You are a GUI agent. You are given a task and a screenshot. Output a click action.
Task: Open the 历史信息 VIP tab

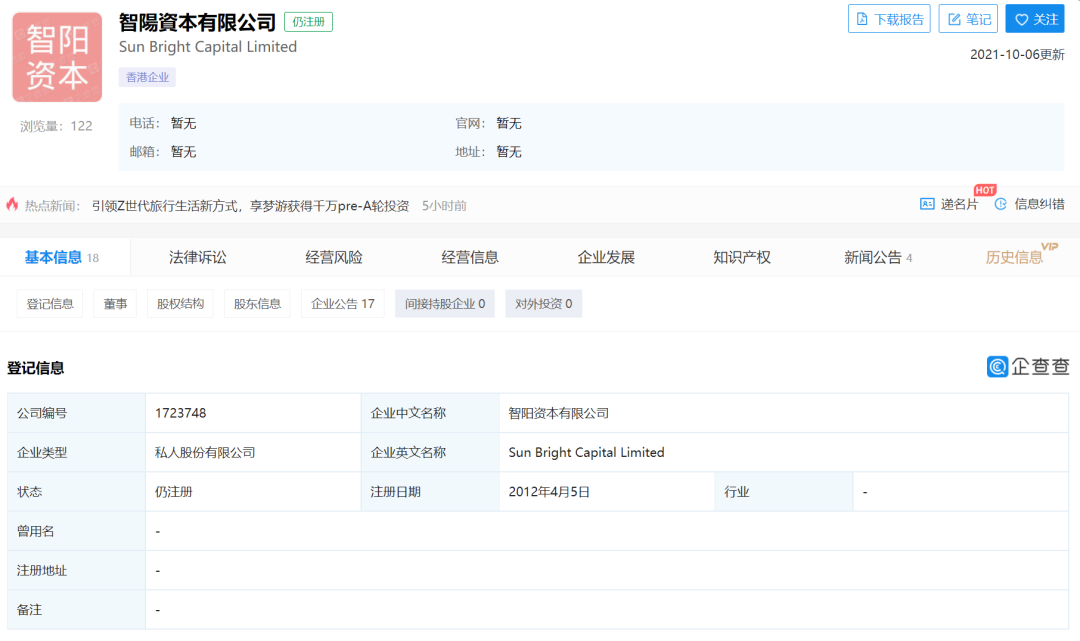click(1014, 258)
